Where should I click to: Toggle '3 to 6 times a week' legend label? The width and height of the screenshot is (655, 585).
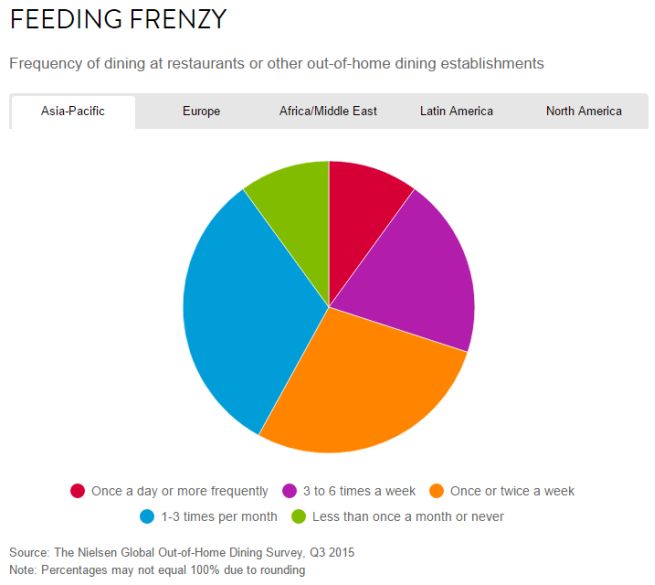(x=361, y=491)
